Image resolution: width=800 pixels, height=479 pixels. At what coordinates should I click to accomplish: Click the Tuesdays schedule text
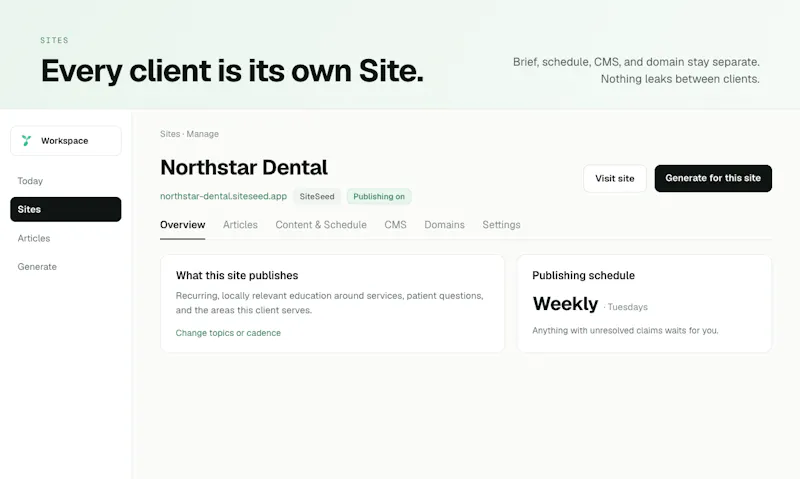point(628,307)
